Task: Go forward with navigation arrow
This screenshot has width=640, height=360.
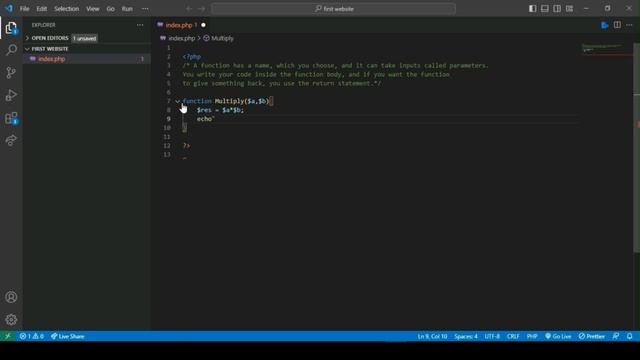Action: tap(202, 9)
